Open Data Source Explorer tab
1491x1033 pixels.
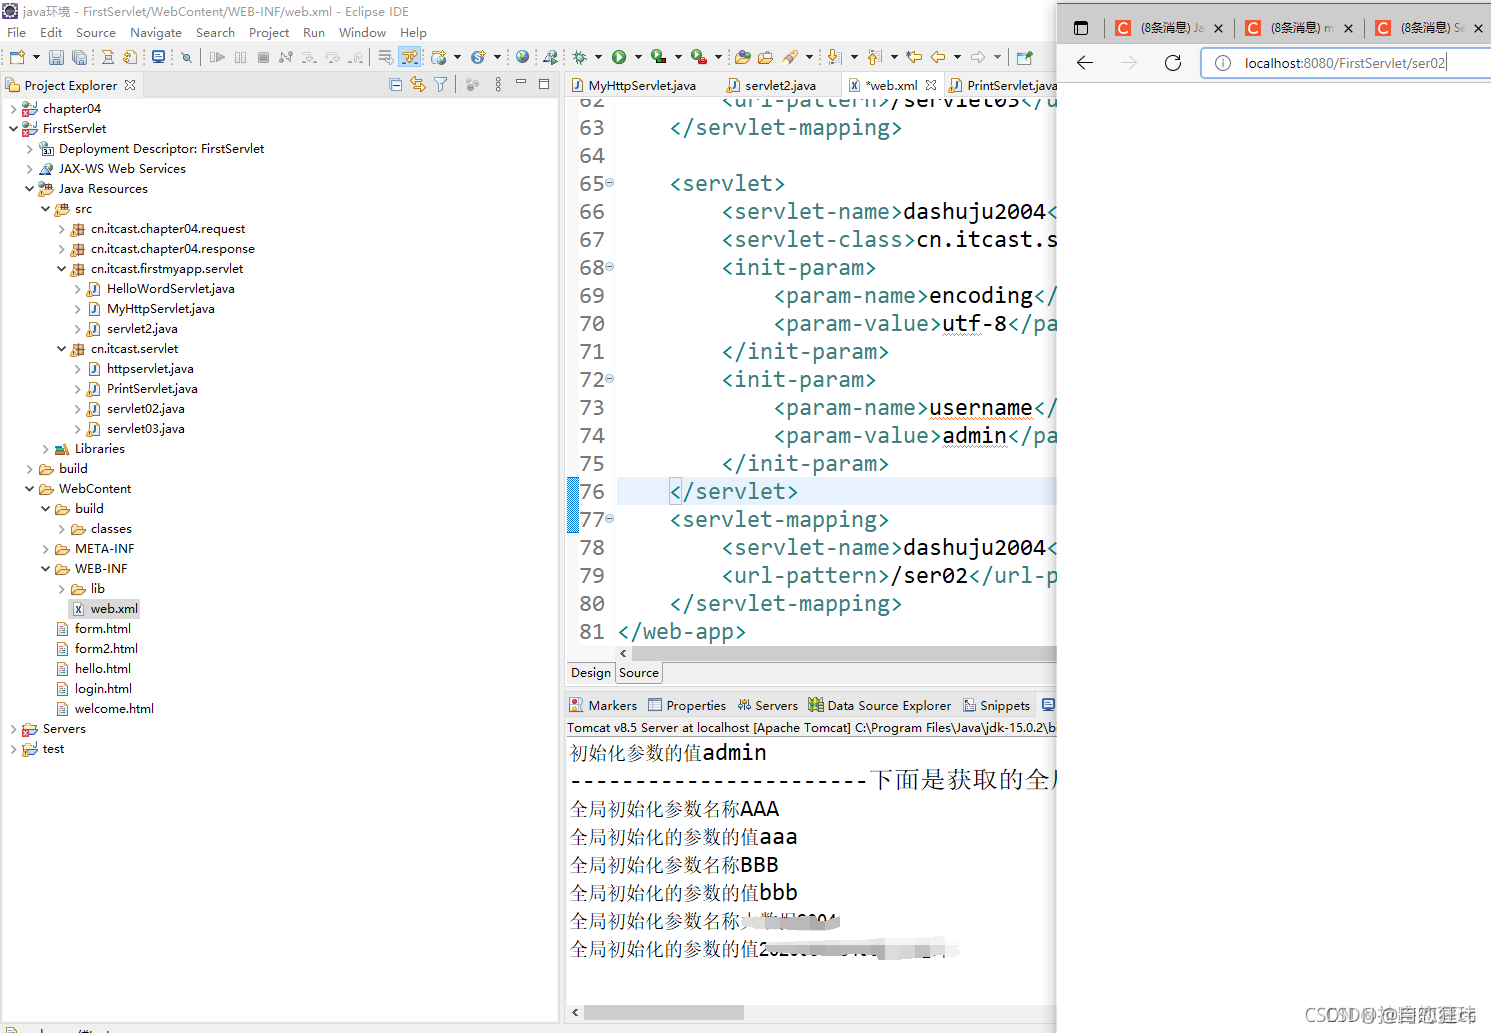(x=880, y=705)
